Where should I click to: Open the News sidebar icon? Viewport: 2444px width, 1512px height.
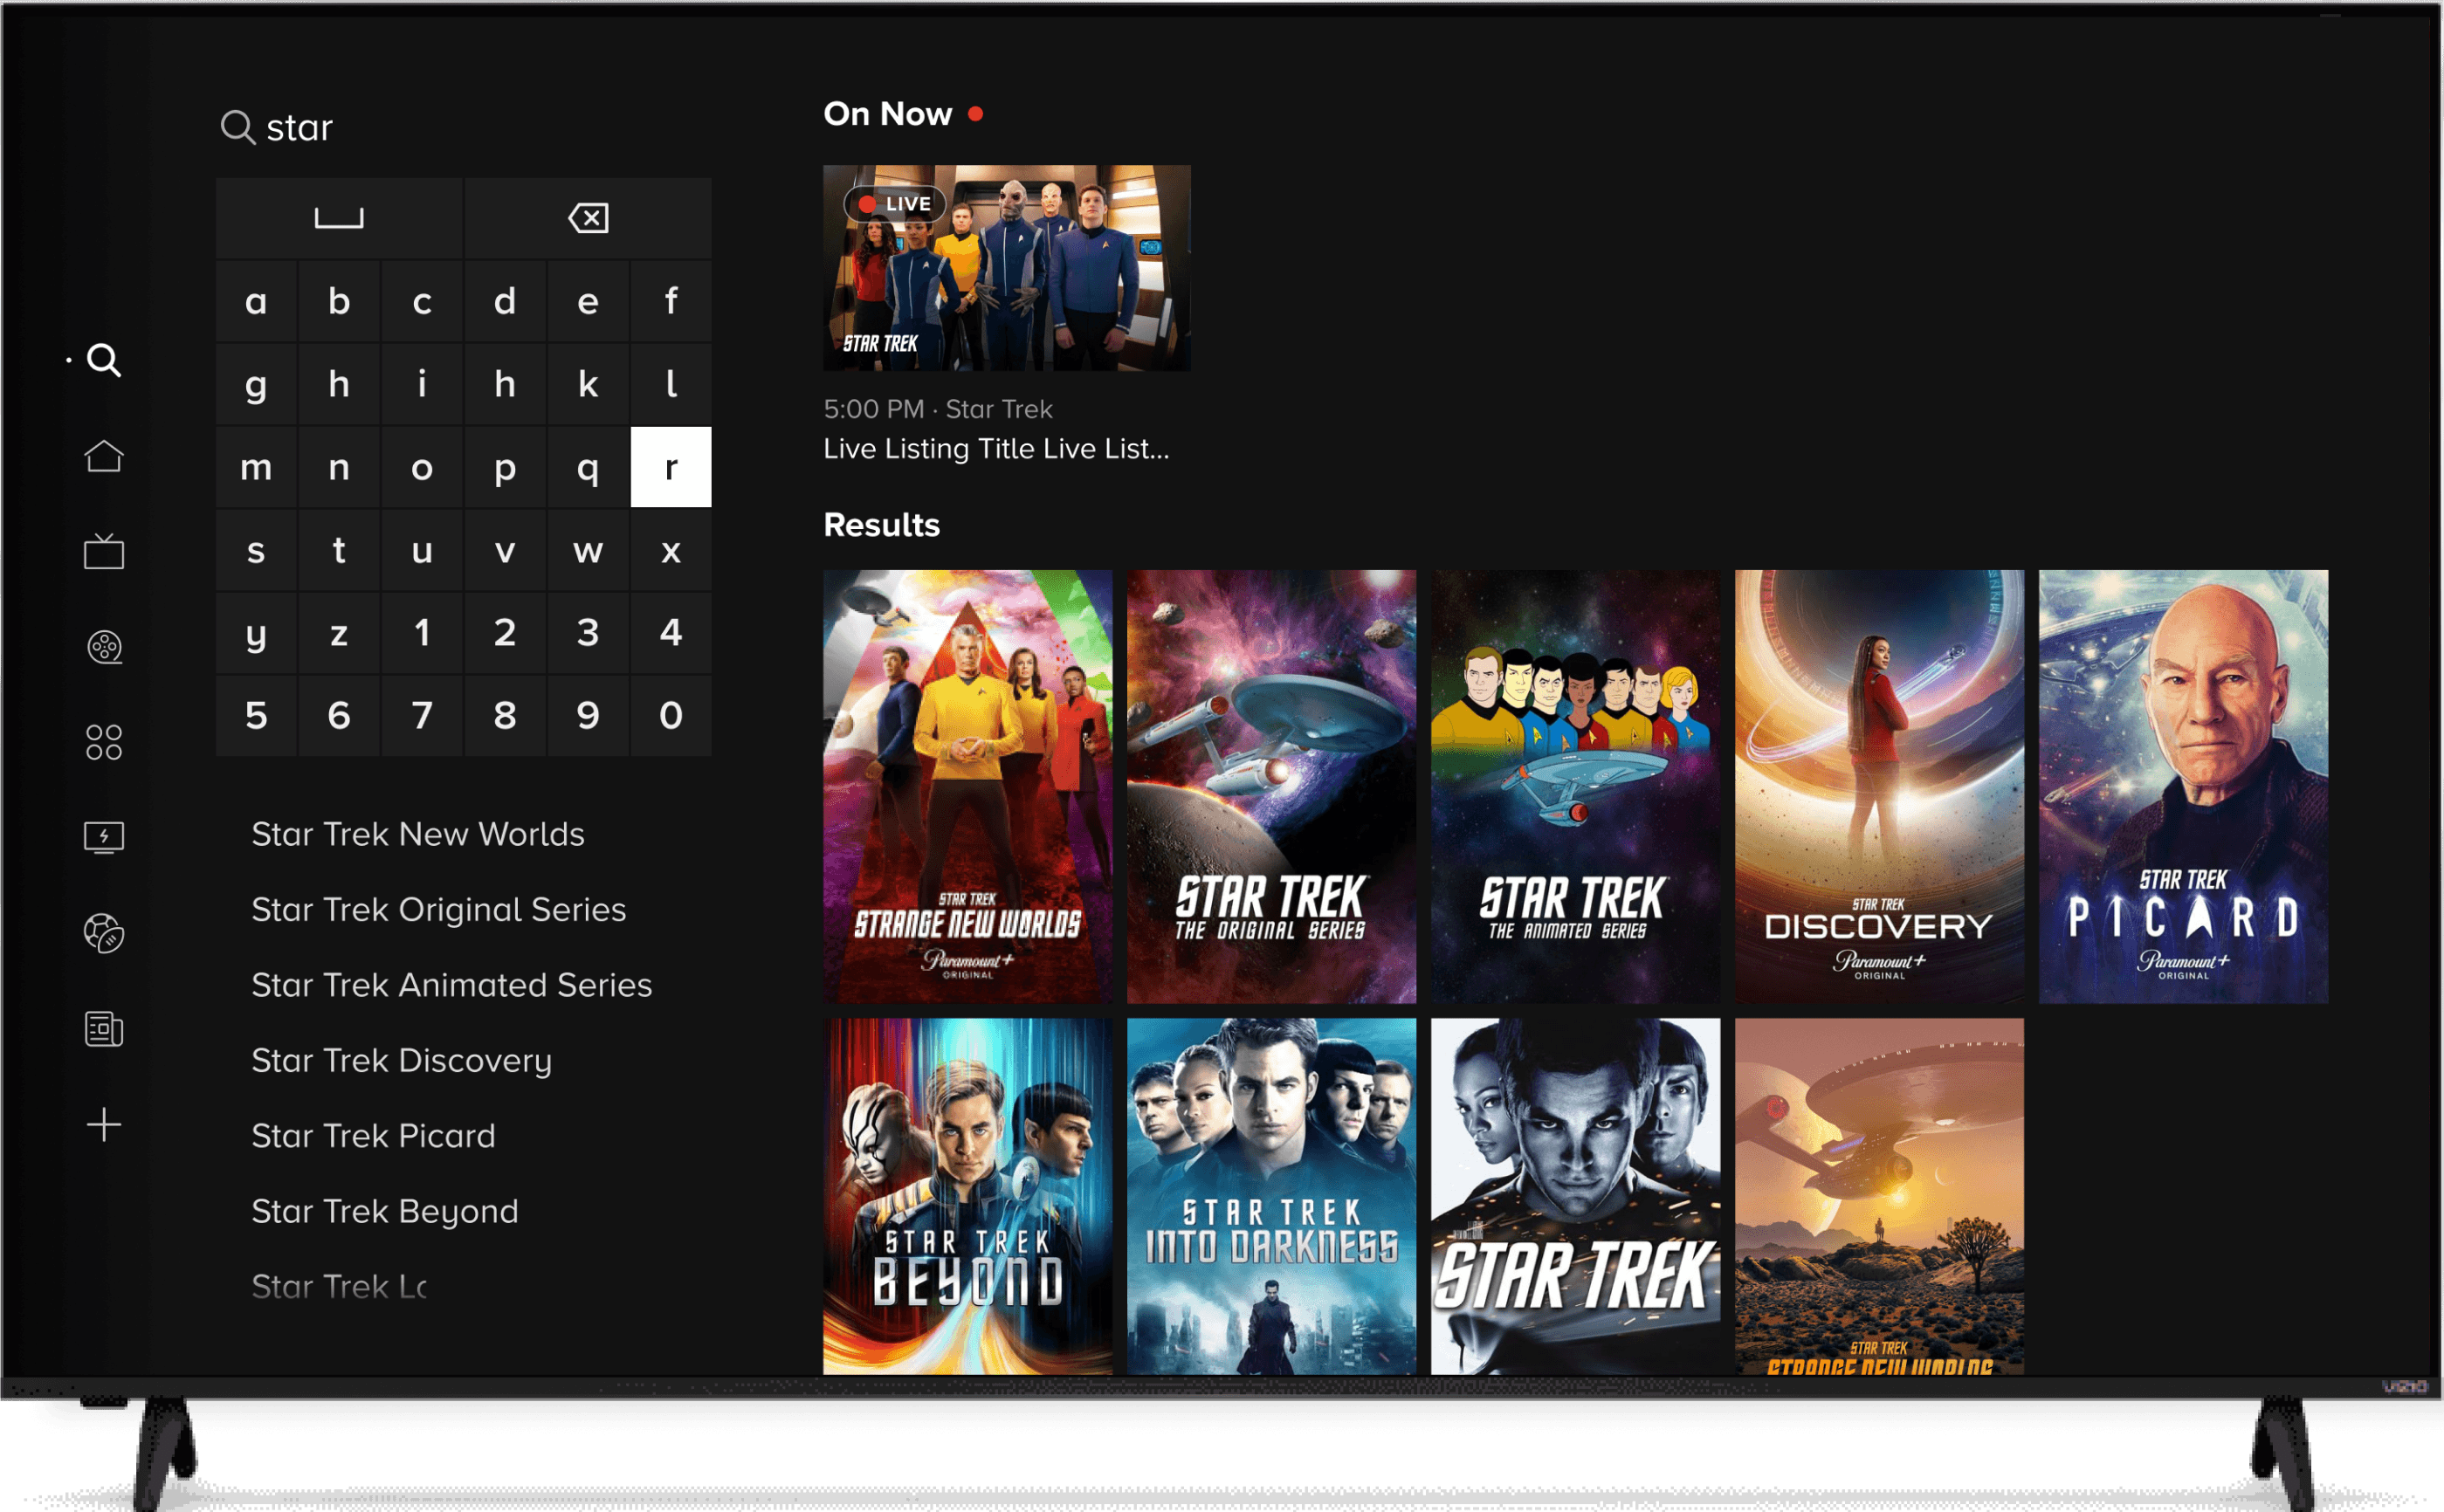[x=104, y=1028]
